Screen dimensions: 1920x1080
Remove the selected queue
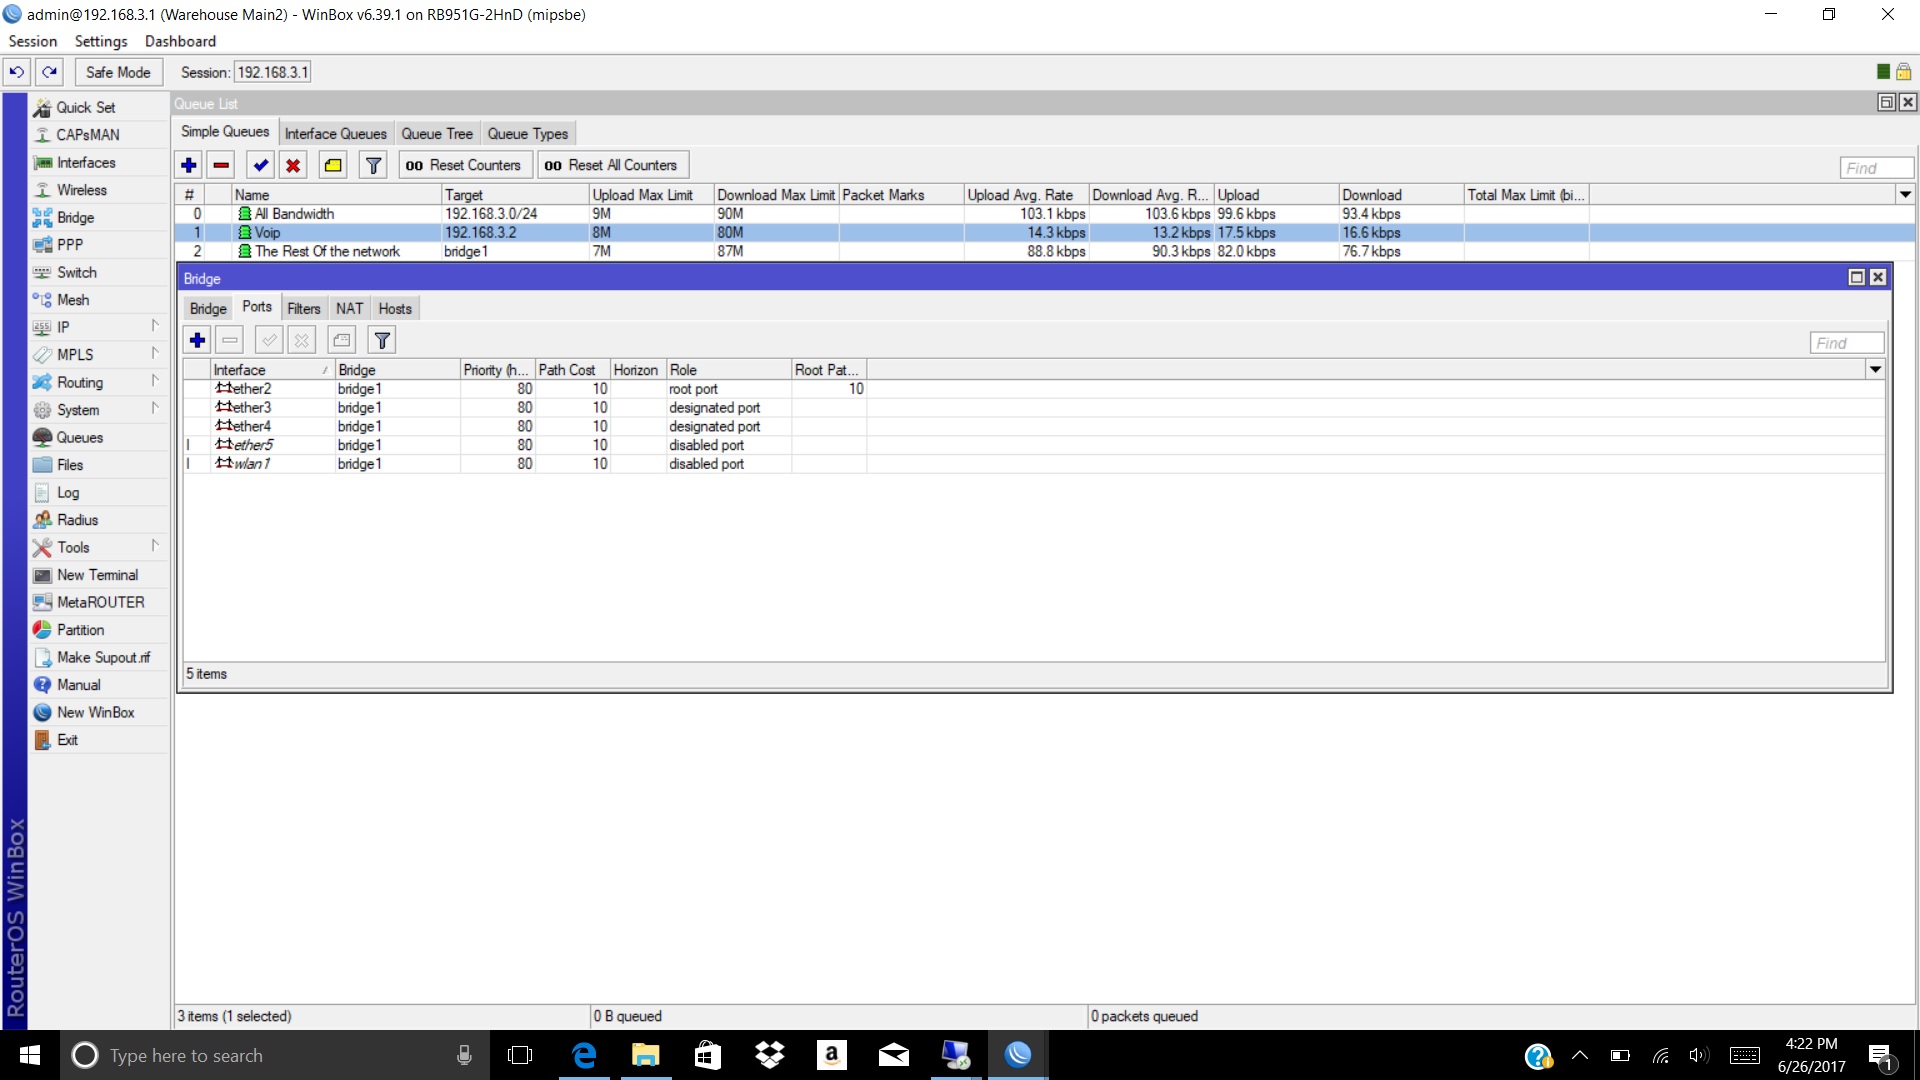pos(222,165)
